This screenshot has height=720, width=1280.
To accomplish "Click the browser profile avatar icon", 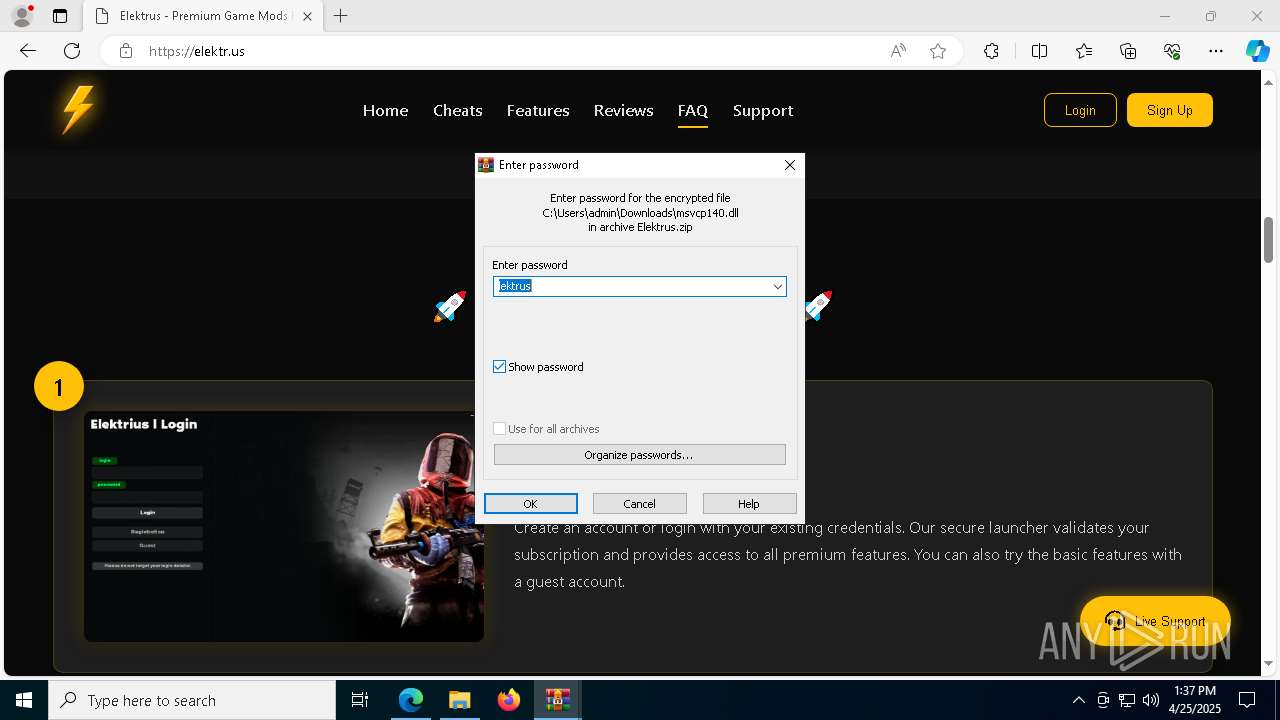I will click(22, 16).
